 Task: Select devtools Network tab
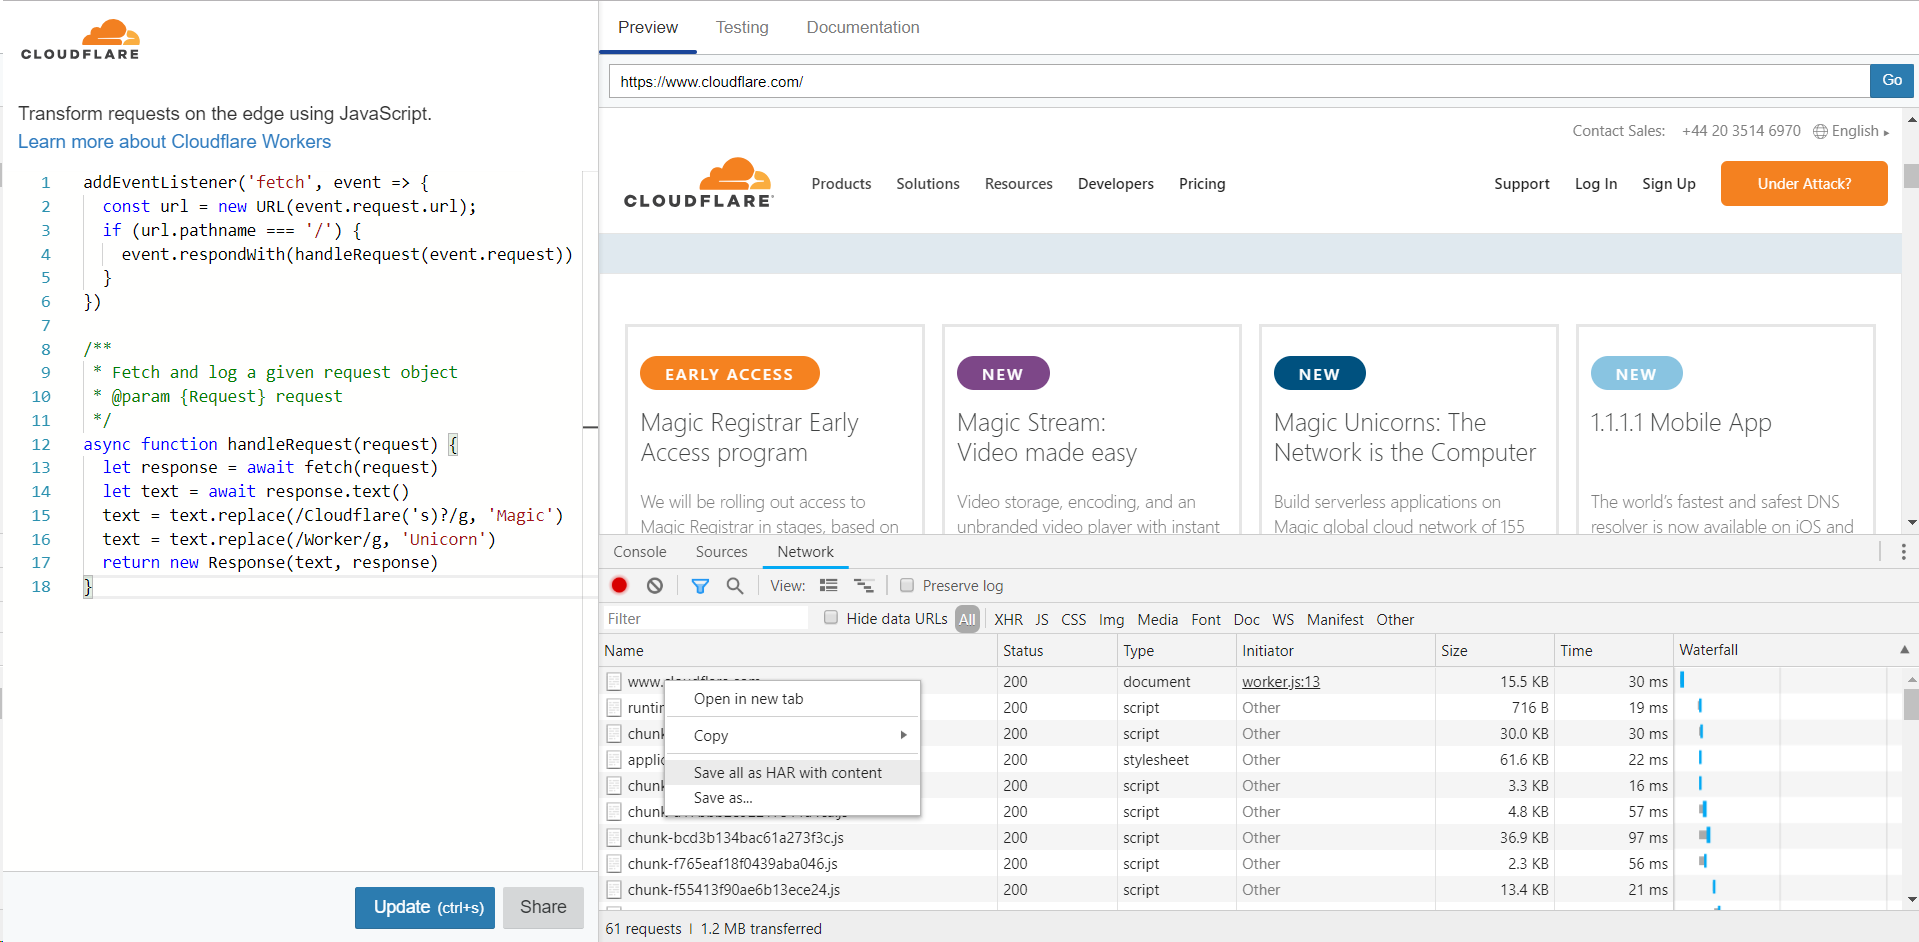pyautogui.click(x=806, y=552)
